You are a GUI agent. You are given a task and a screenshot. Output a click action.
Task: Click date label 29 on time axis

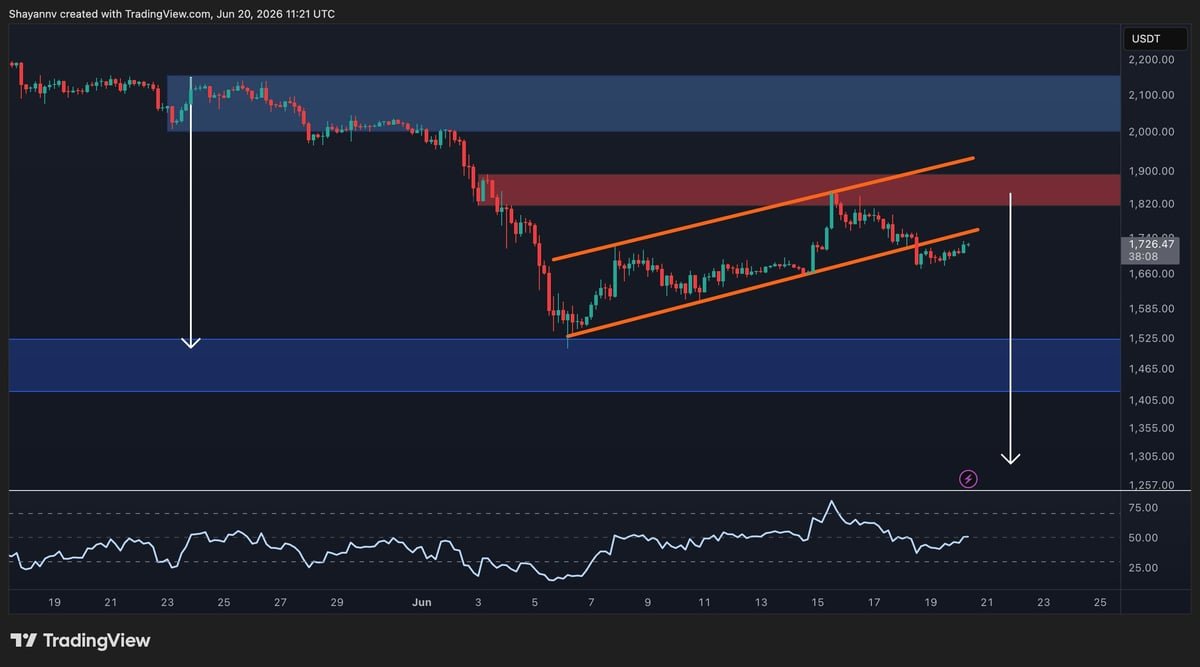[x=337, y=603]
